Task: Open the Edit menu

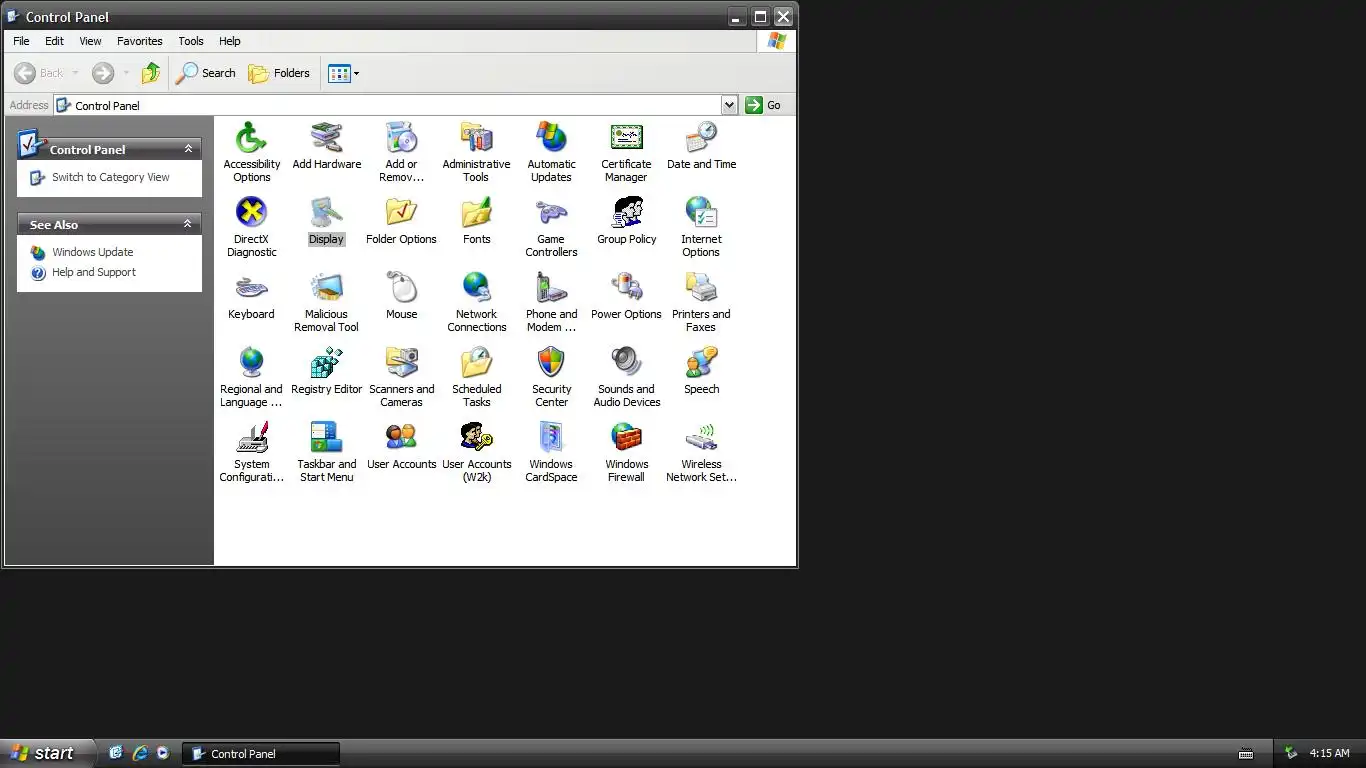Action: pos(54,41)
